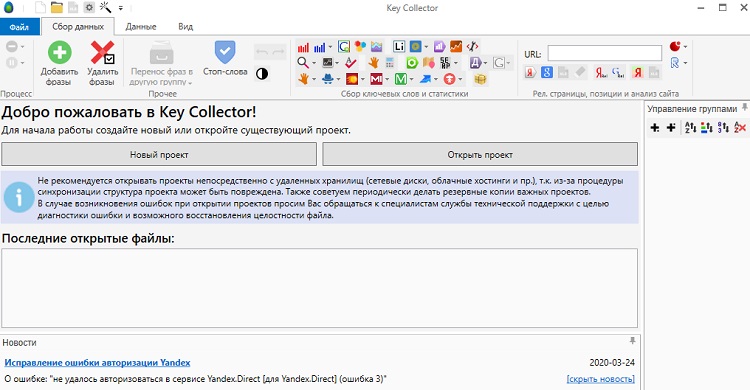This screenshot has width=750, height=390.
Task: Expand dropdown next to dark red circle icon
Action: (x=685, y=46)
